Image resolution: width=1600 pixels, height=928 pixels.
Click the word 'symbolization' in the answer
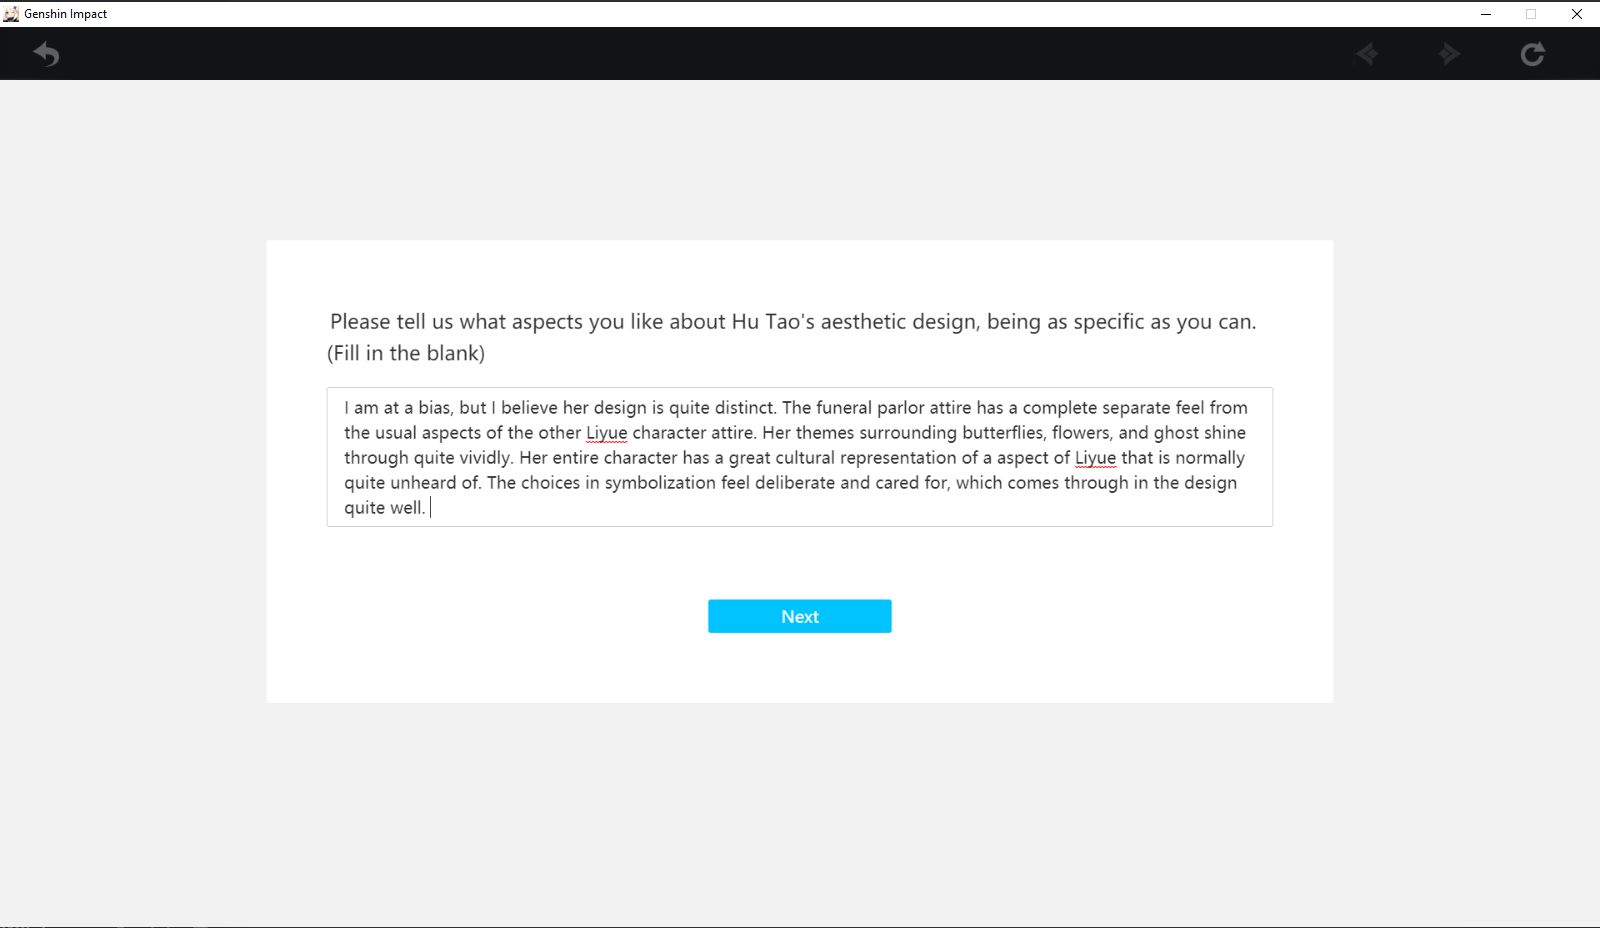coord(660,483)
